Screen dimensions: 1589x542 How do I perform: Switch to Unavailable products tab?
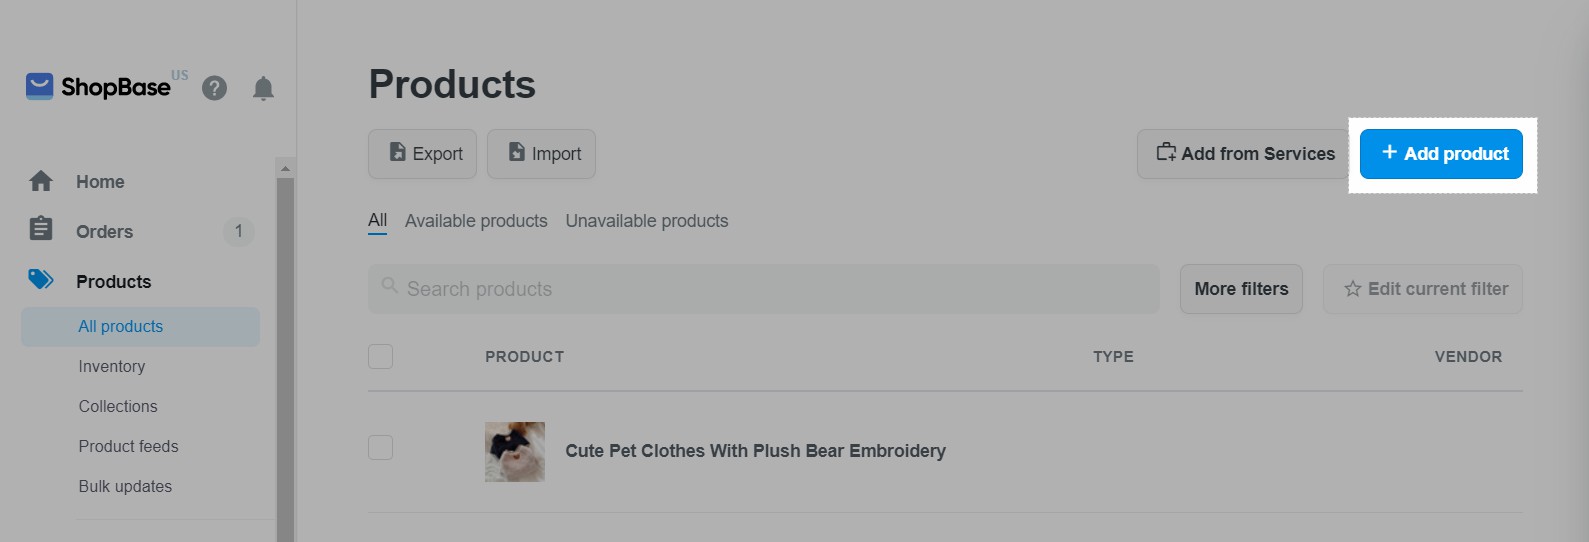[x=647, y=221]
